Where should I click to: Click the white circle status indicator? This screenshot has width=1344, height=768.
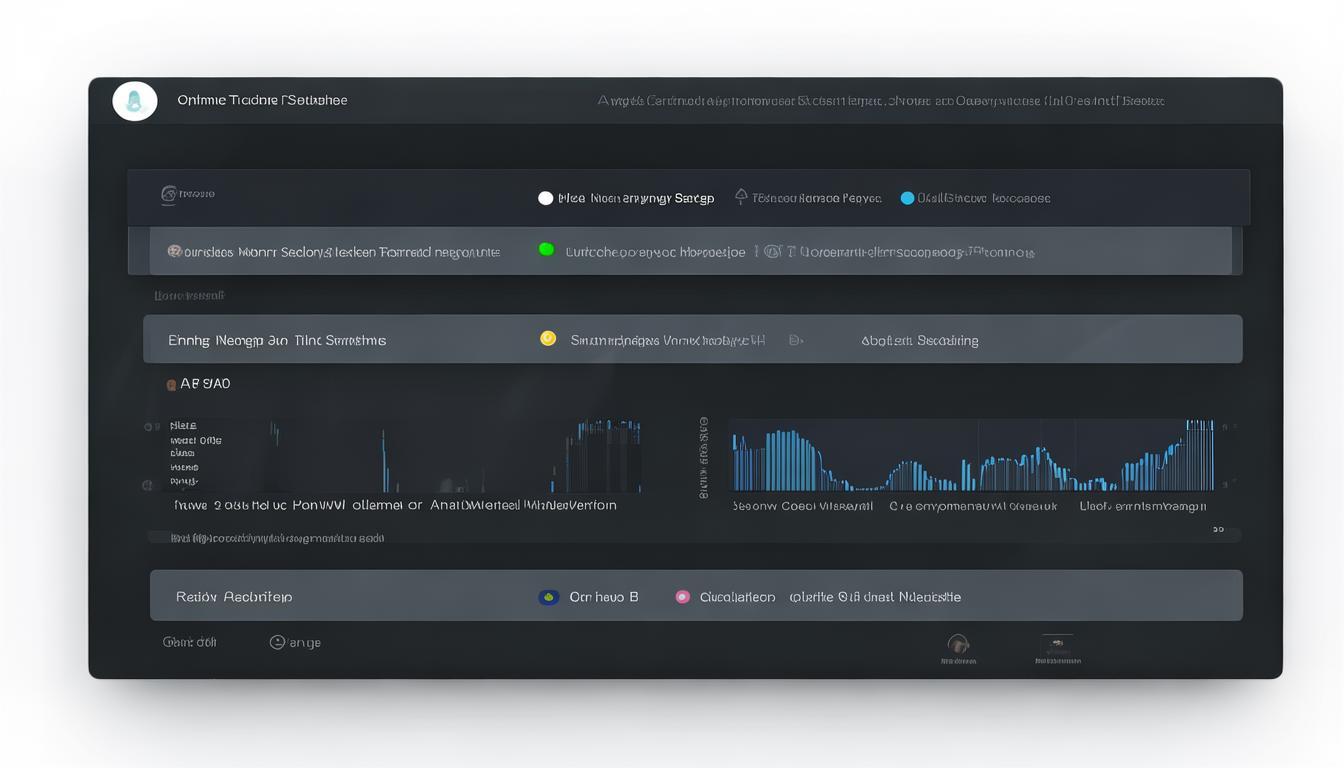545,198
